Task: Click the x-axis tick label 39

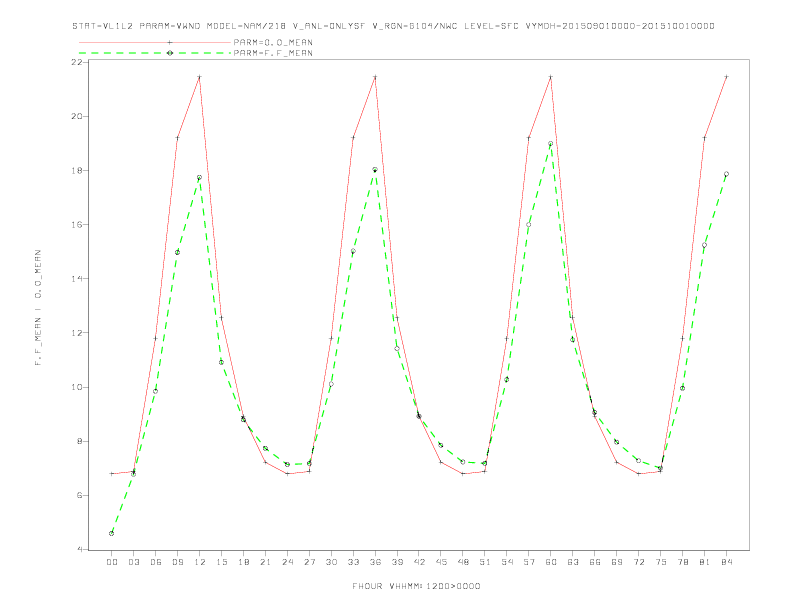Action: [397, 562]
